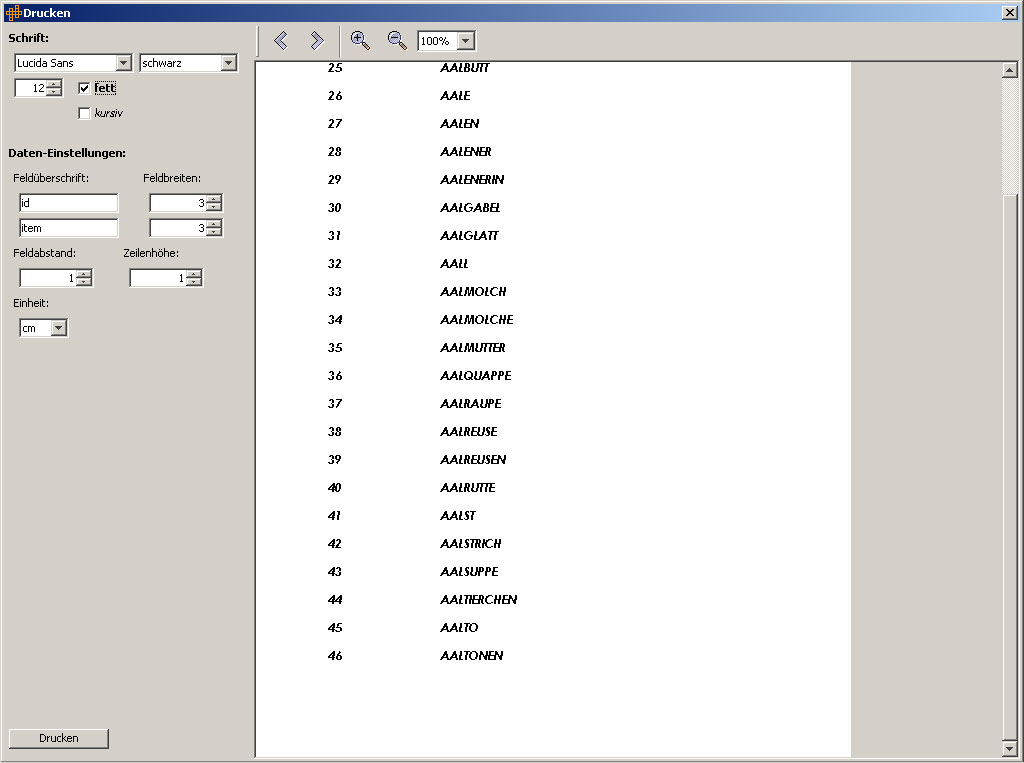The width and height of the screenshot is (1024, 763).
Task: Expand the 100% zoom level dropdown
Action: click(x=466, y=41)
